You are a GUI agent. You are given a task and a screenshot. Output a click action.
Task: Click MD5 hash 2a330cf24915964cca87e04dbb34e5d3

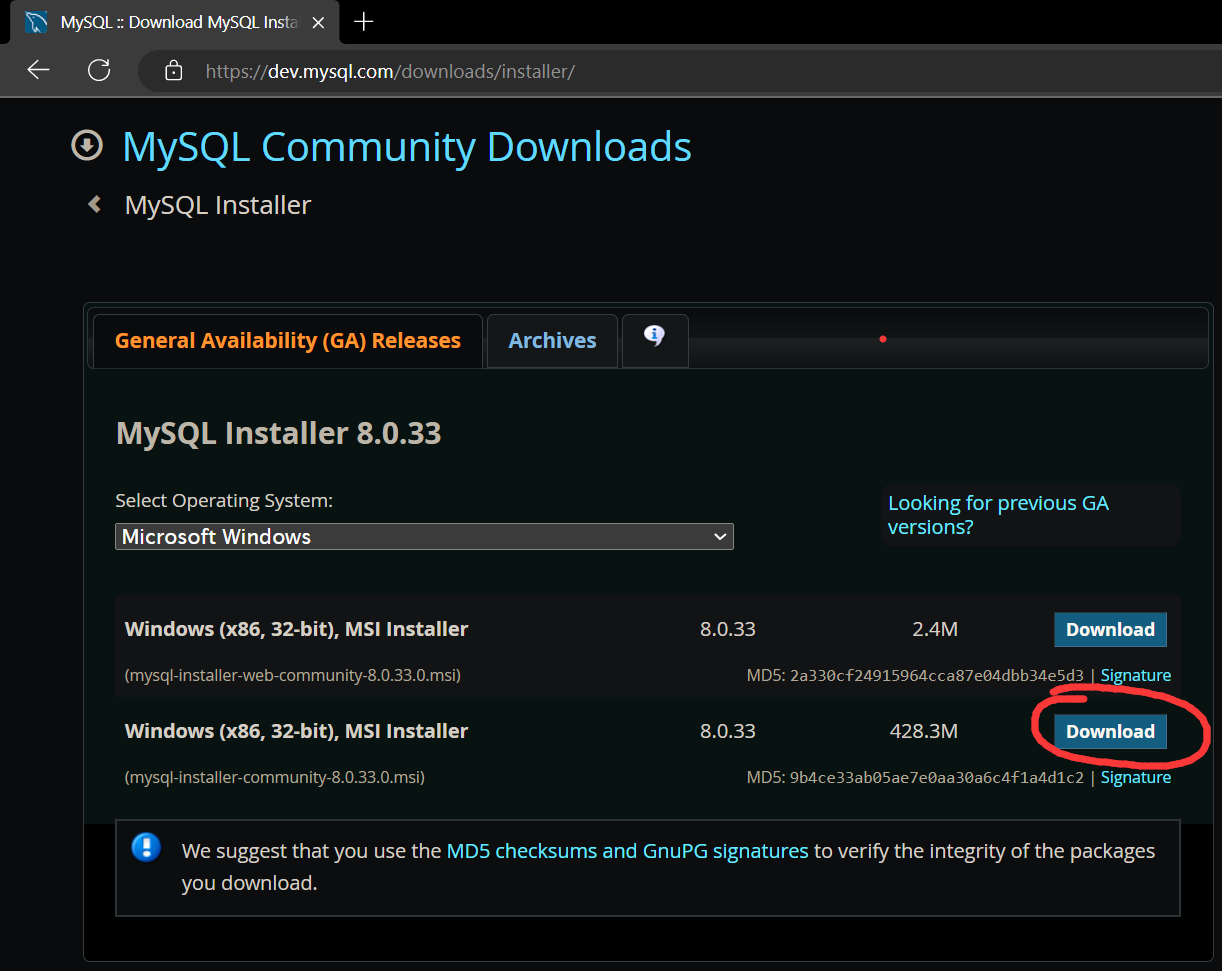(937, 676)
